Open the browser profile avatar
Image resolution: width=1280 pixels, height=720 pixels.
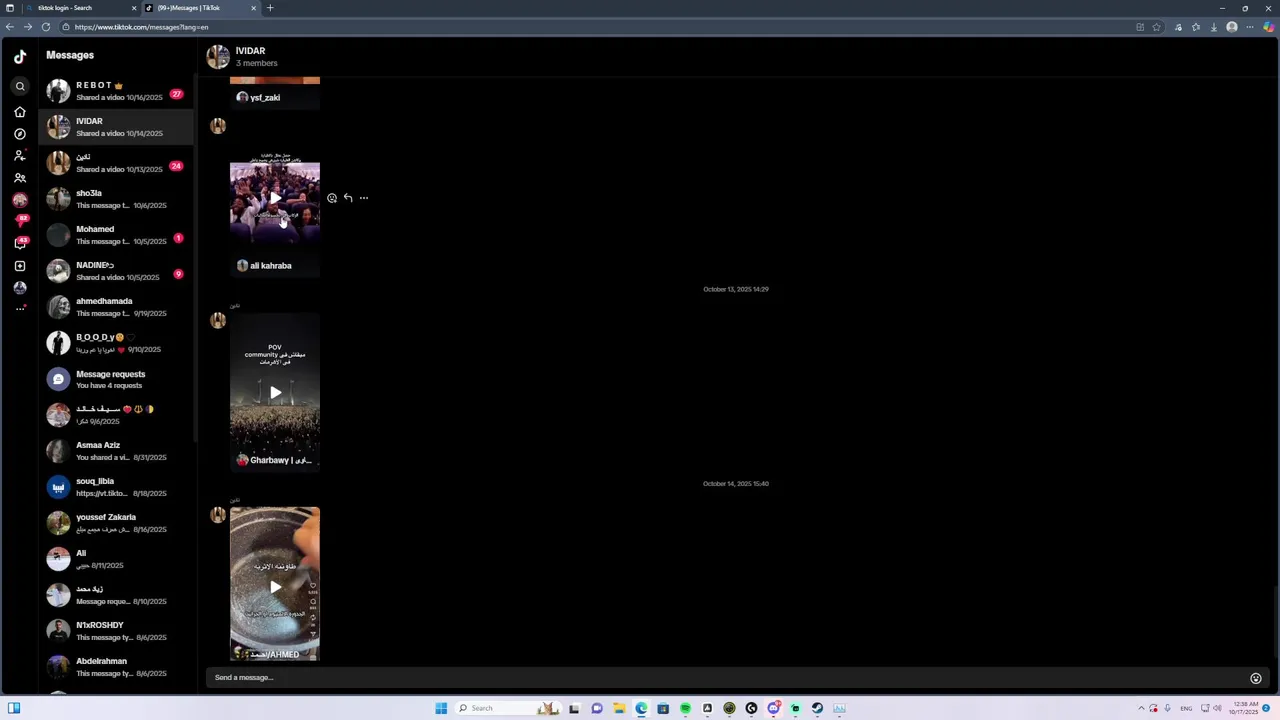1232,27
